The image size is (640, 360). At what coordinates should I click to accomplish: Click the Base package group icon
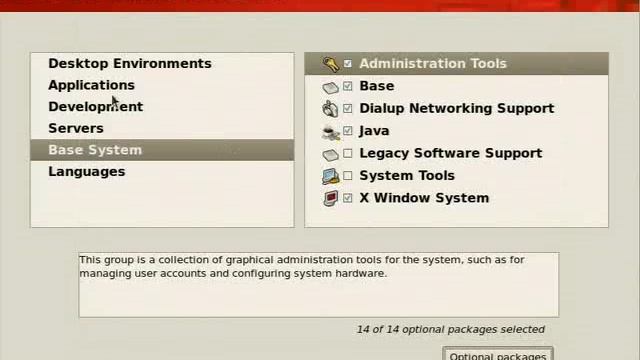click(330, 87)
